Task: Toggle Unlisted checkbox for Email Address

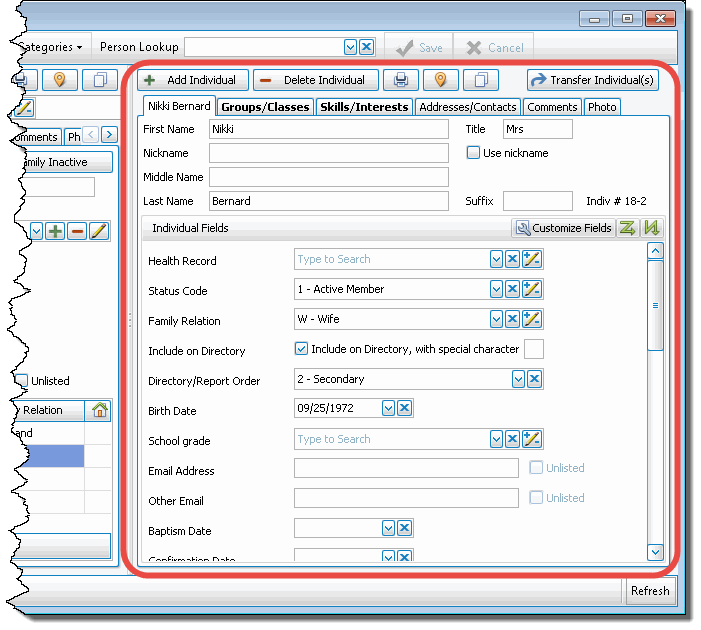Action: (x=536, y=468)
